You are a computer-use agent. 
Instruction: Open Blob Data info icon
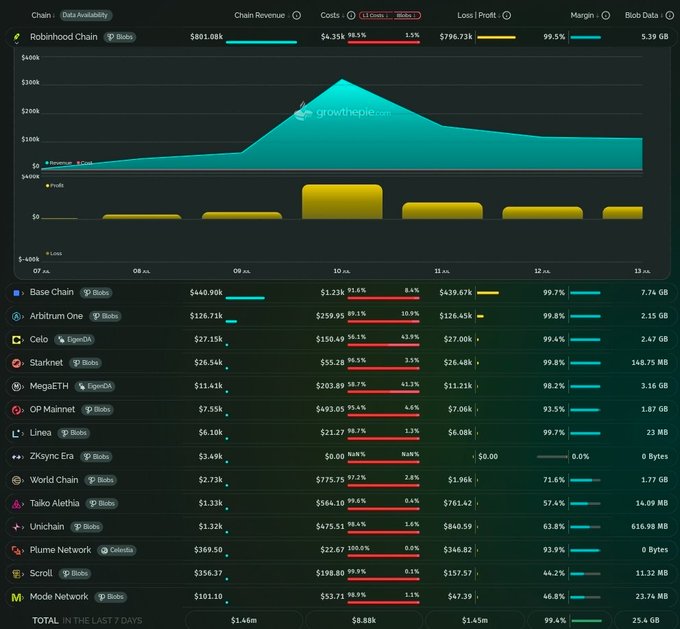pyautogui.click(x=670, y=16)
